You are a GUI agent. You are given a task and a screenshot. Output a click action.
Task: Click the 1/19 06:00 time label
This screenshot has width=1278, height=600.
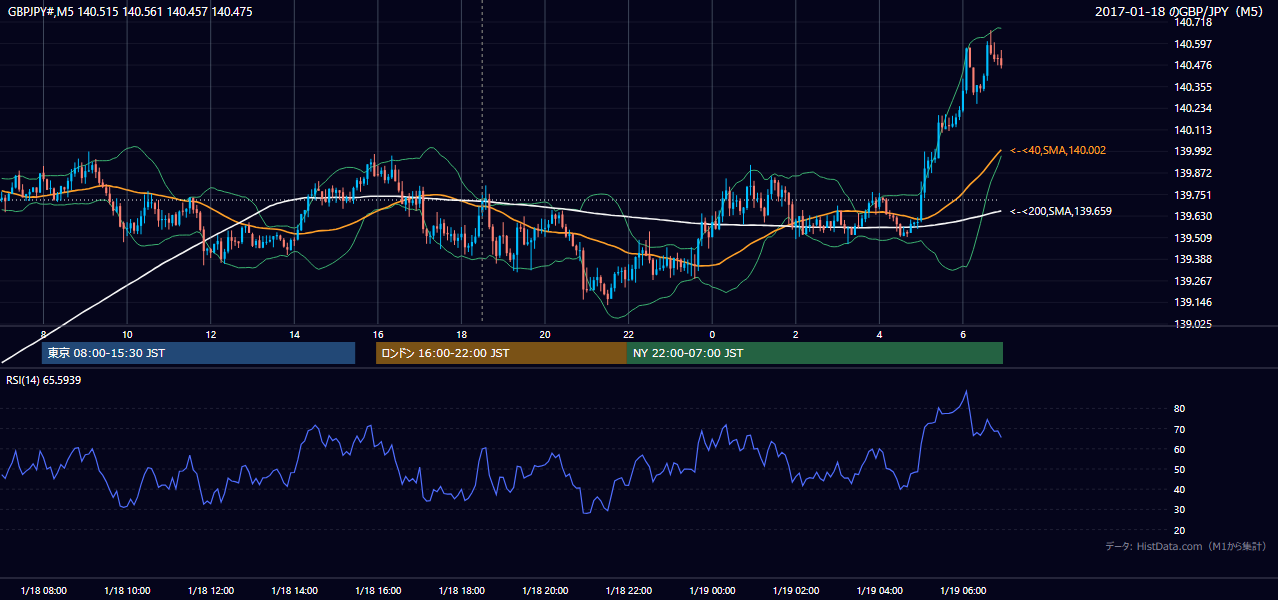tap(962, 591)
